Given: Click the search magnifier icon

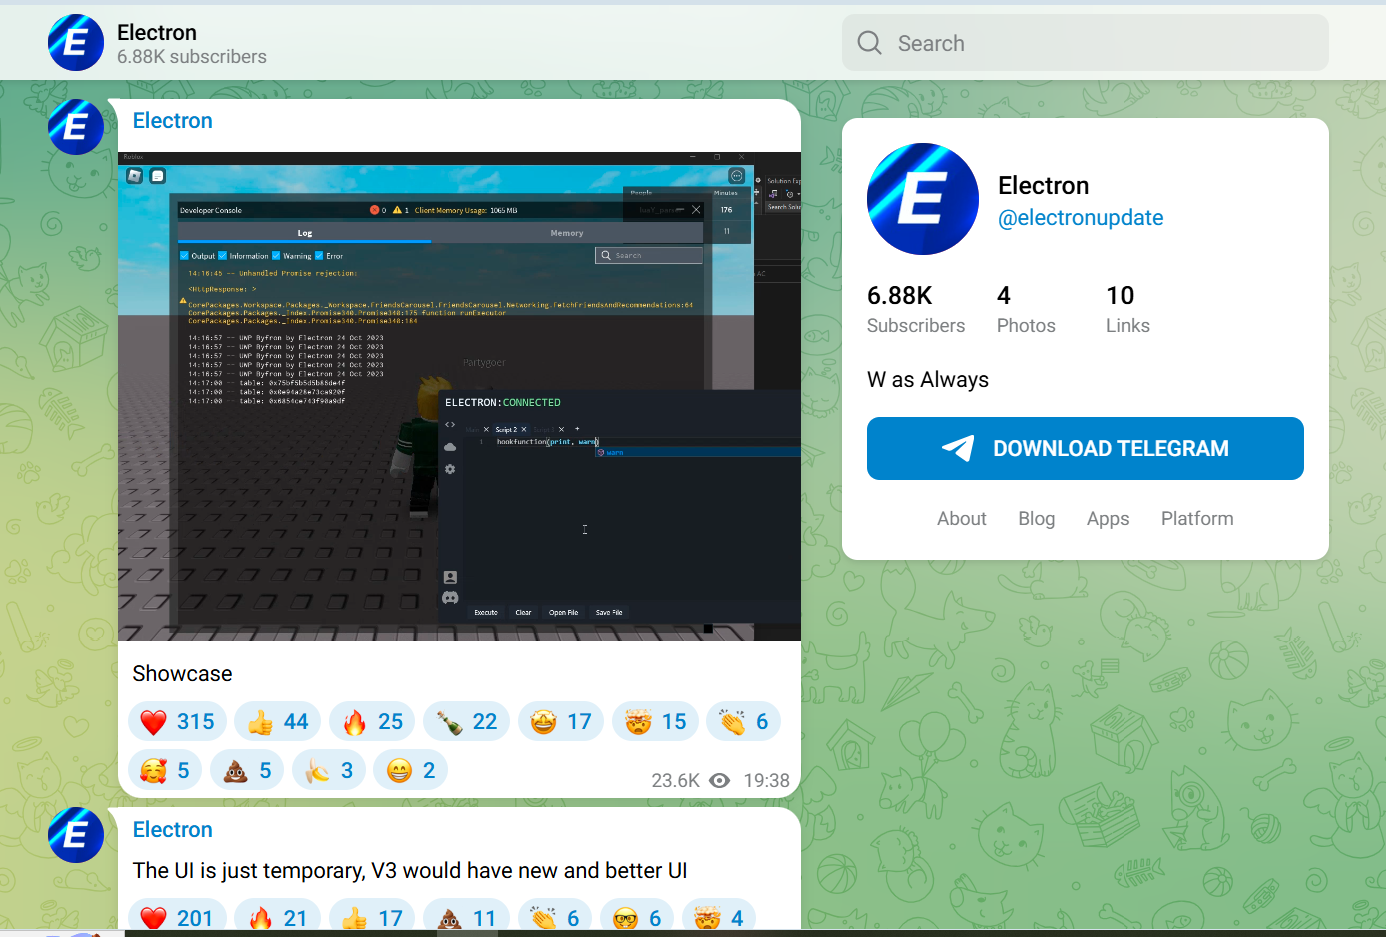Looking at the screenshot, I should coord(869,43).
